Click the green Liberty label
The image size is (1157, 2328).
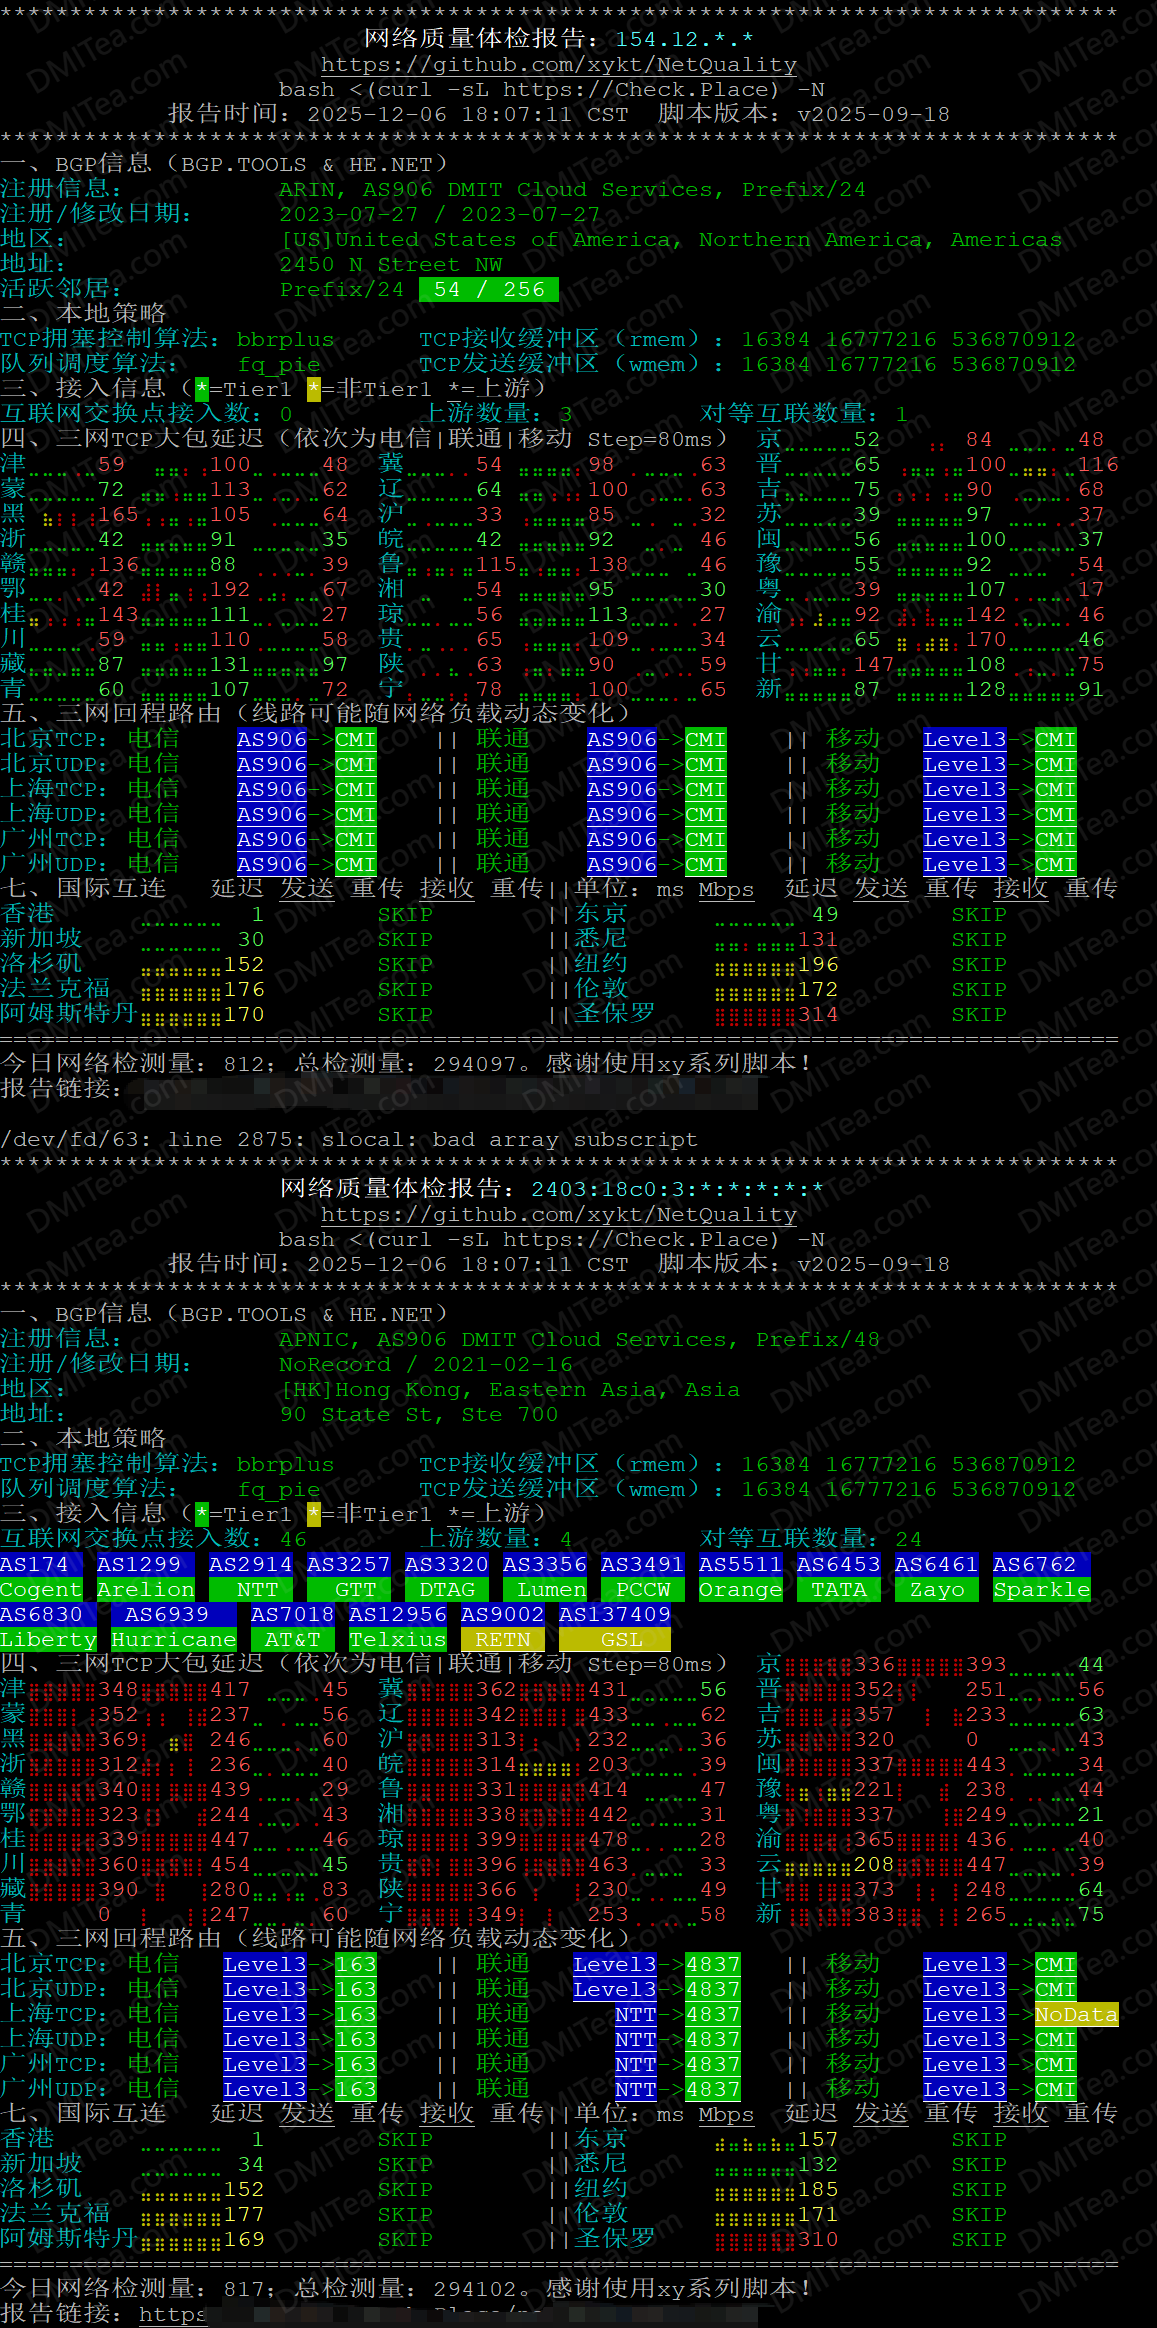[x=48, y=1640]
